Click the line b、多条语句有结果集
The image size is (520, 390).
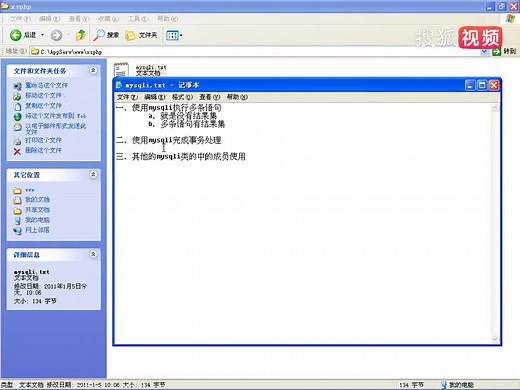[187, 124]
